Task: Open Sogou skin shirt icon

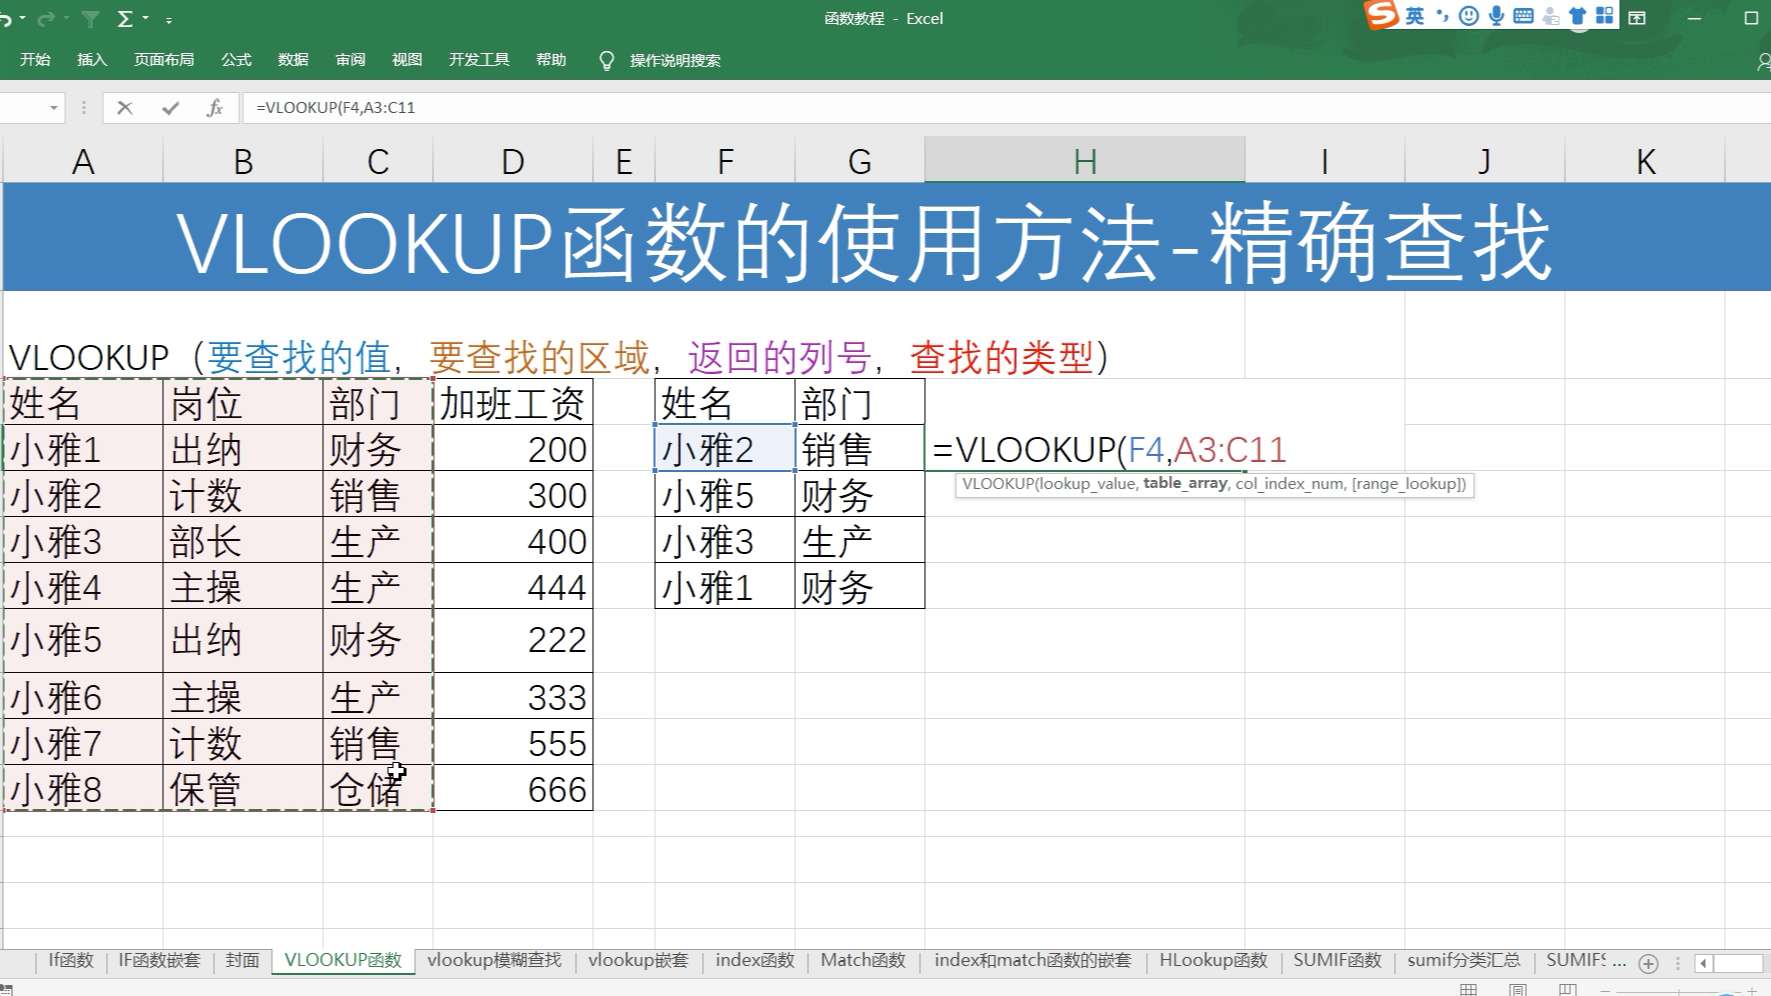Action: pyautogui.click(x=1577, y=16)
